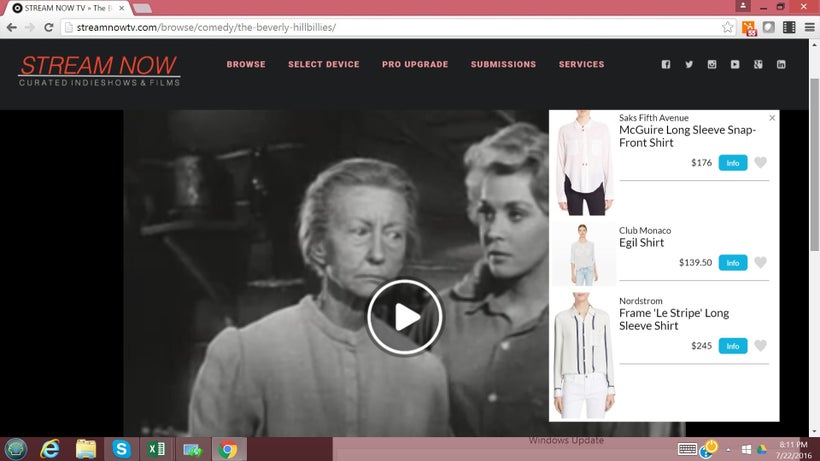
Task: Open File Explorer from taskbar
Action: click(x=86, y=449)
